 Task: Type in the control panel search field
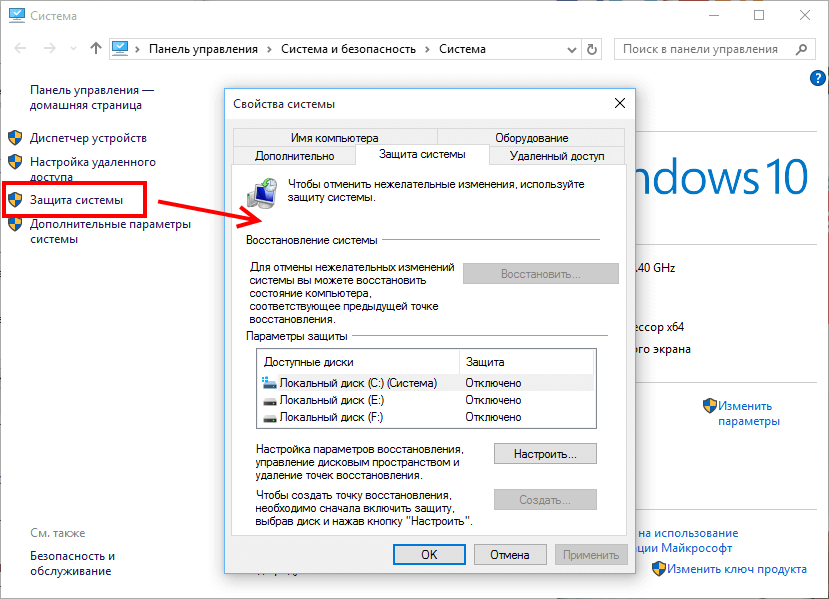700,48
